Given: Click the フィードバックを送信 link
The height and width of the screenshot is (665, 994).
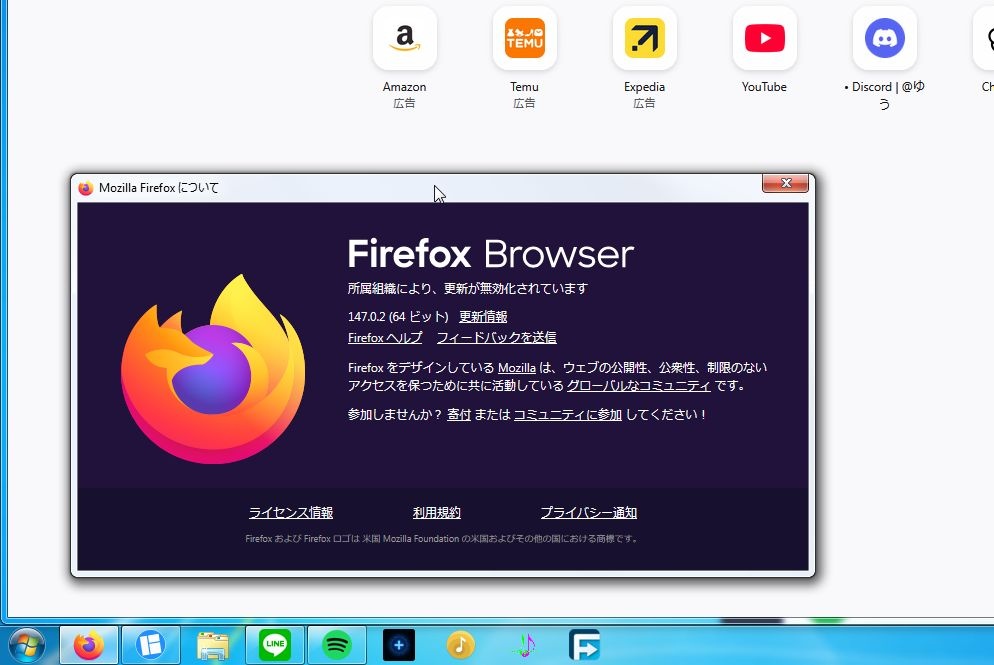Looking at the screenshot, I should [496, 338].
